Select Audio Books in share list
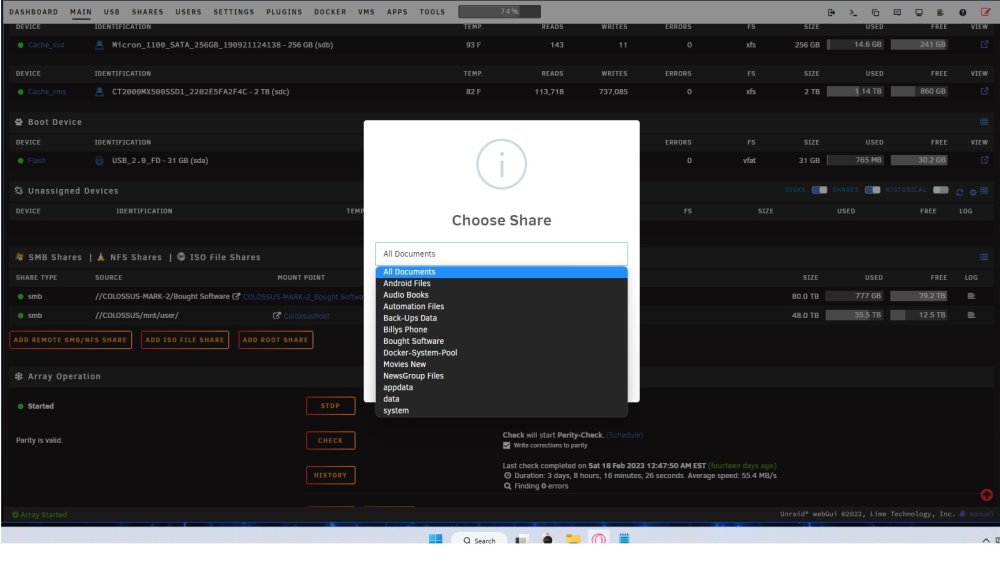Image resolution: width=1000 pixels, height=585 pixels. click(501, 295)
